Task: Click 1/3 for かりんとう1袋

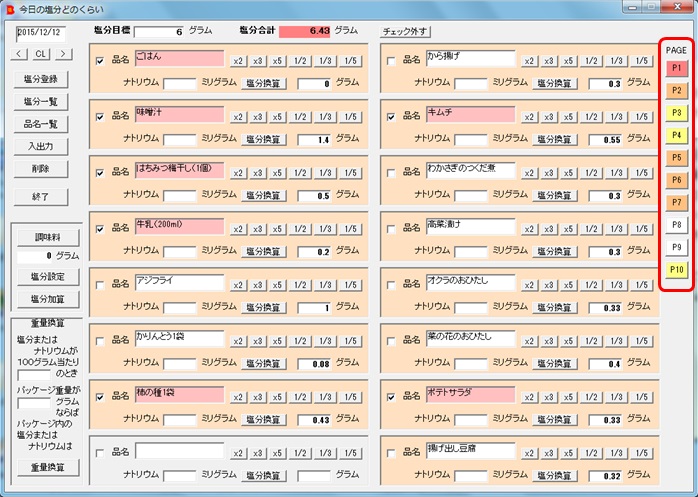Action: click(325, 341)
